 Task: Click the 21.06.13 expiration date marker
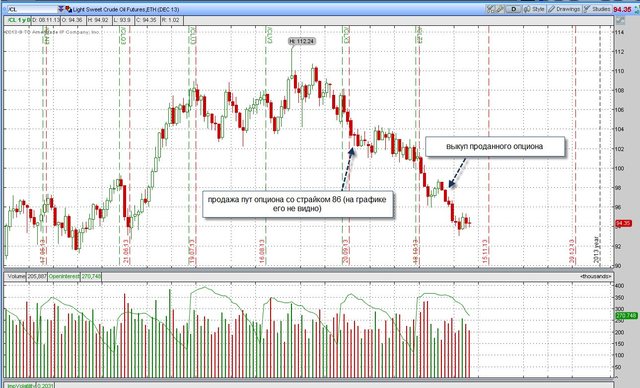tap(126, 252)
